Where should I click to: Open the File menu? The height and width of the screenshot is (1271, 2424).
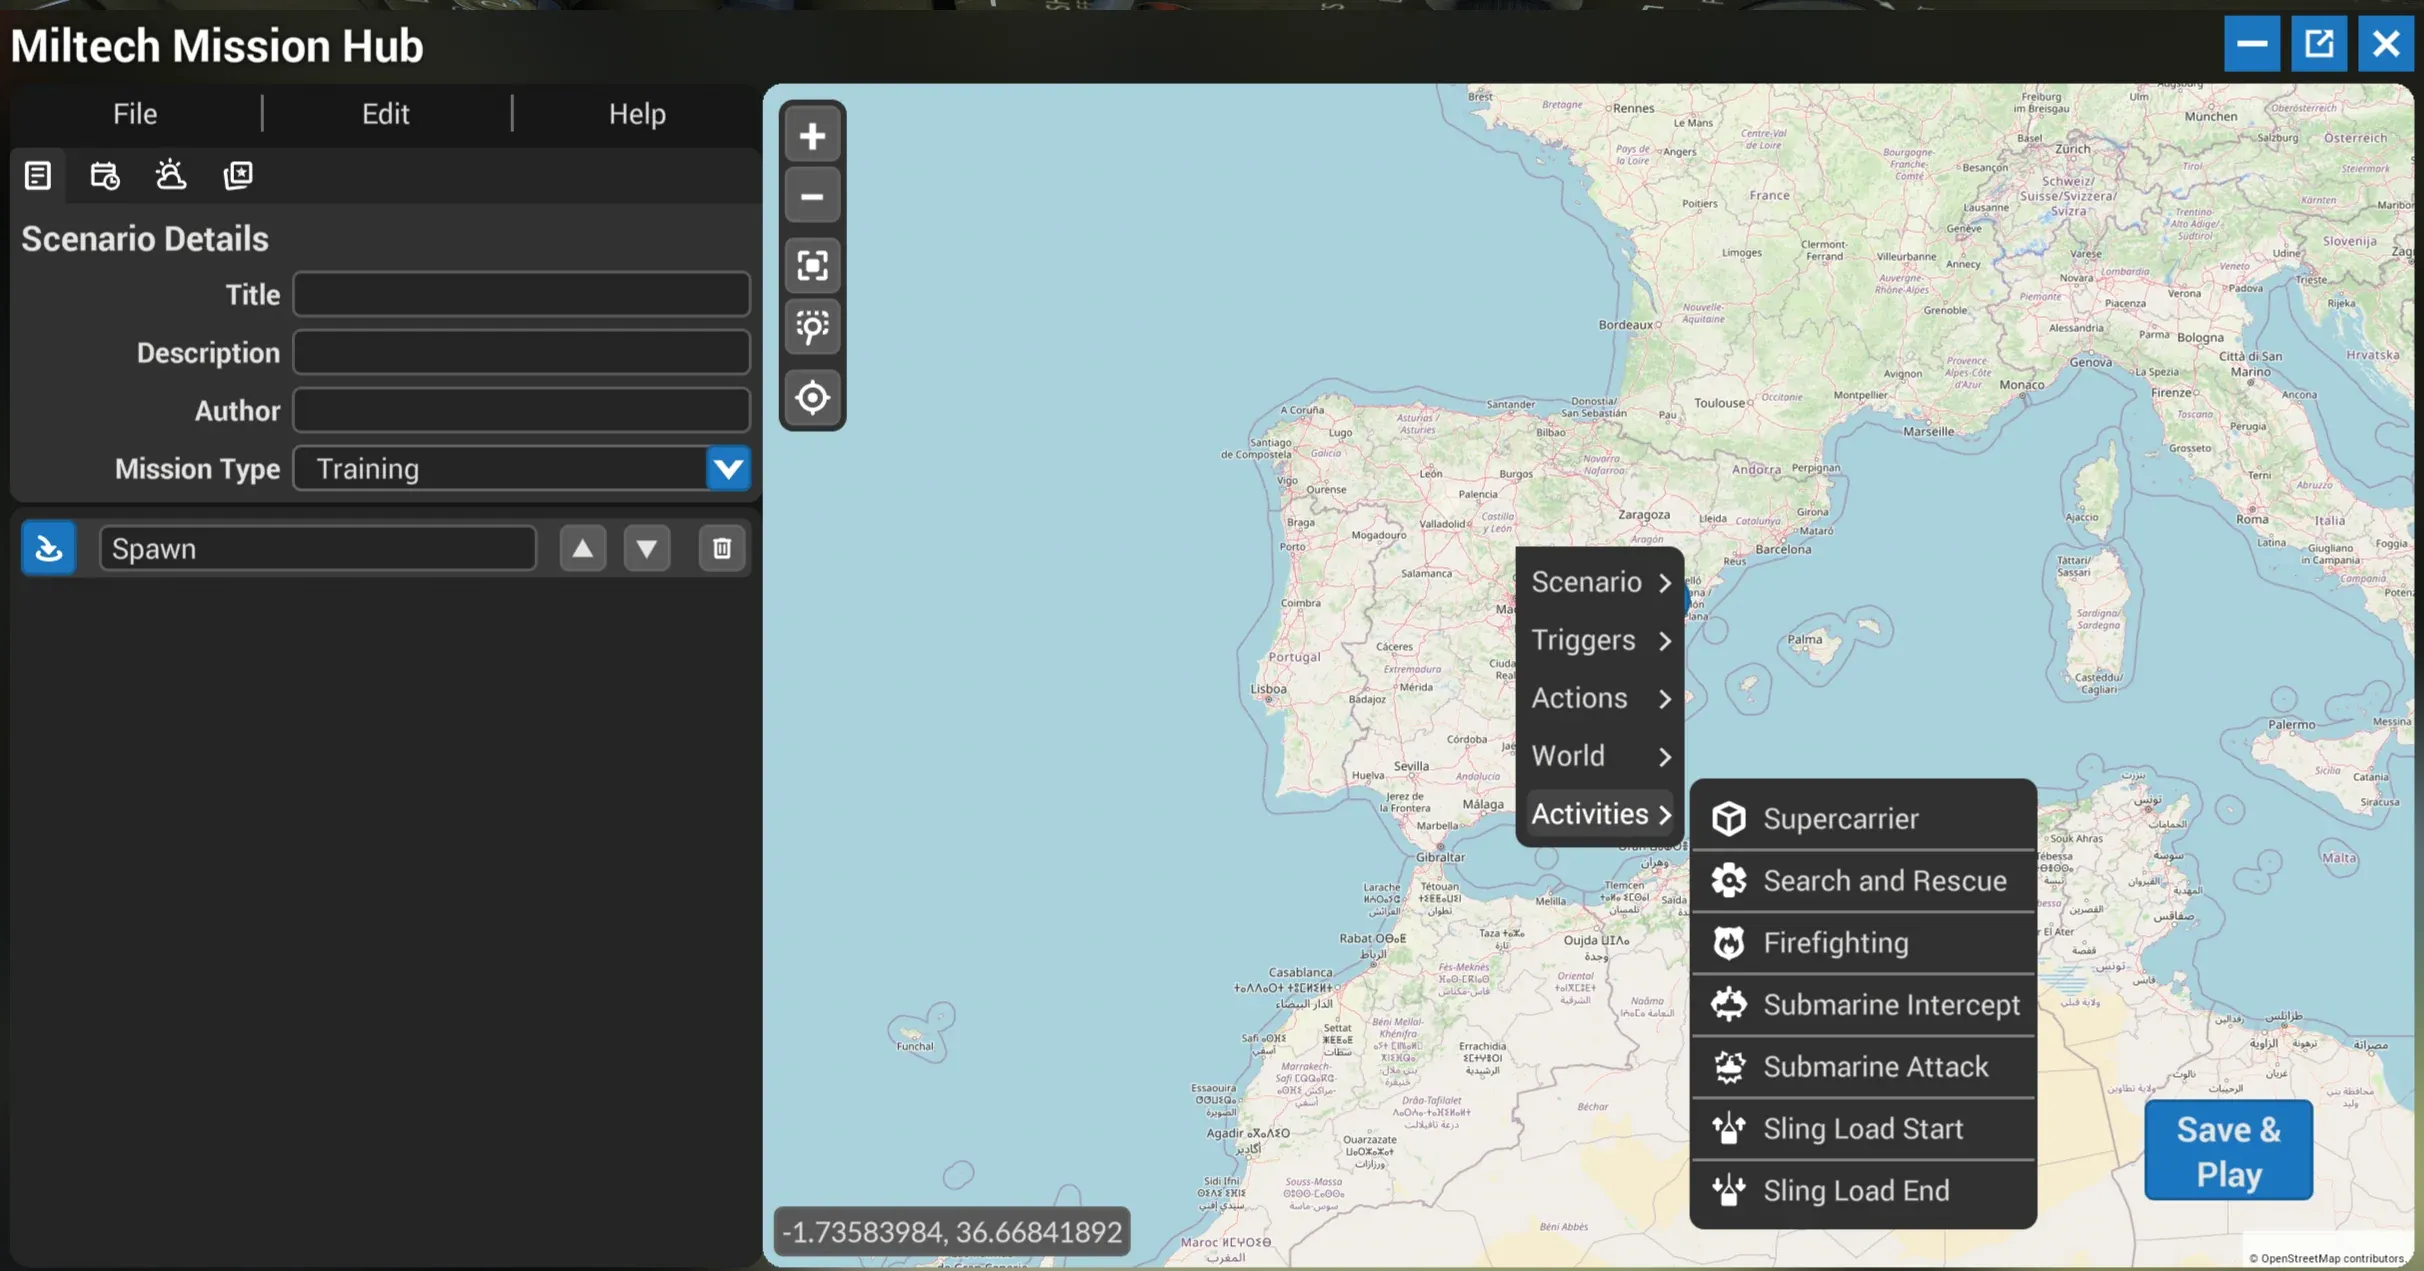(135, 114)
